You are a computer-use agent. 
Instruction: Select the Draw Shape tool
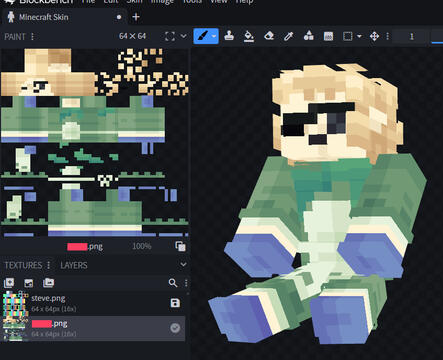tap(308, 36)
